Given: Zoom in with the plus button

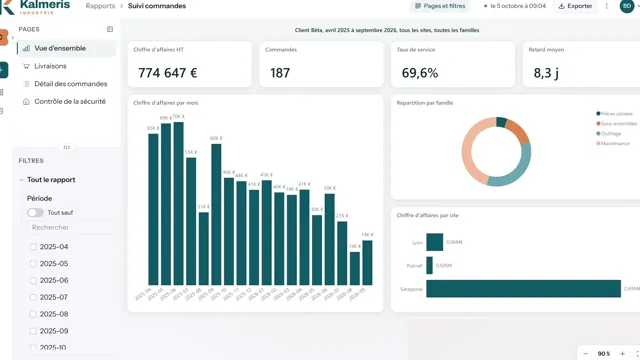Looking at the screenshot, I should click(622, 353).
